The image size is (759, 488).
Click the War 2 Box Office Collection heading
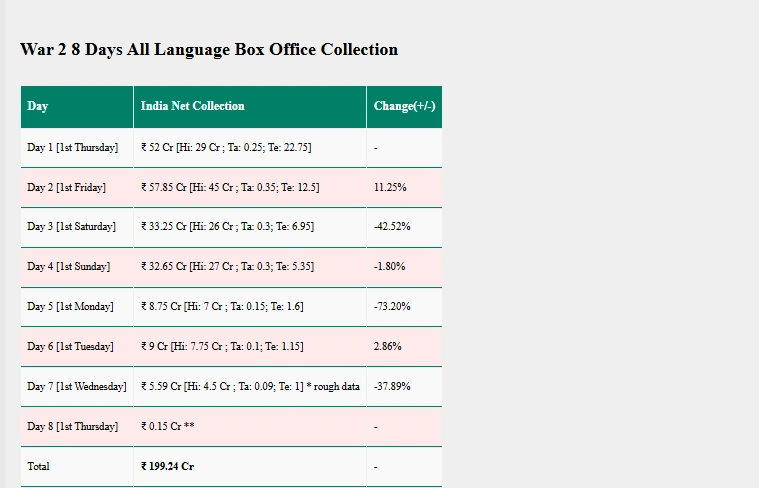[209, 50]
